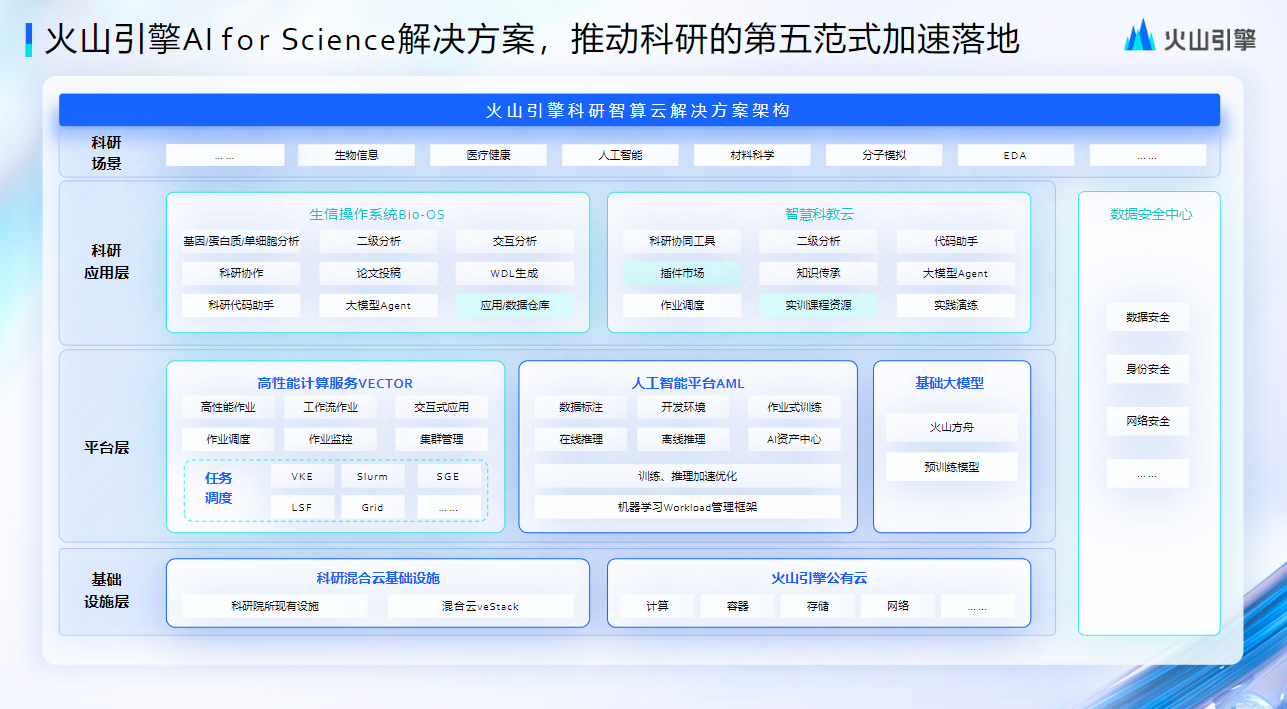Screen dimensions: 1287x709
Task: Click the 科研协作 box
Action: (241, 273)
